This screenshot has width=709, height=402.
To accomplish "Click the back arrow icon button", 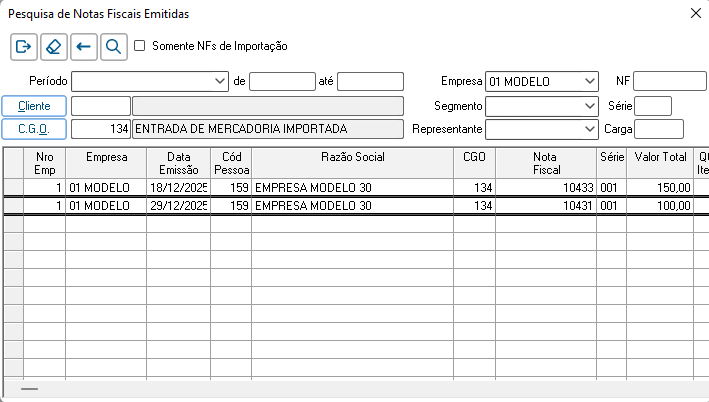I will [84, 46].
